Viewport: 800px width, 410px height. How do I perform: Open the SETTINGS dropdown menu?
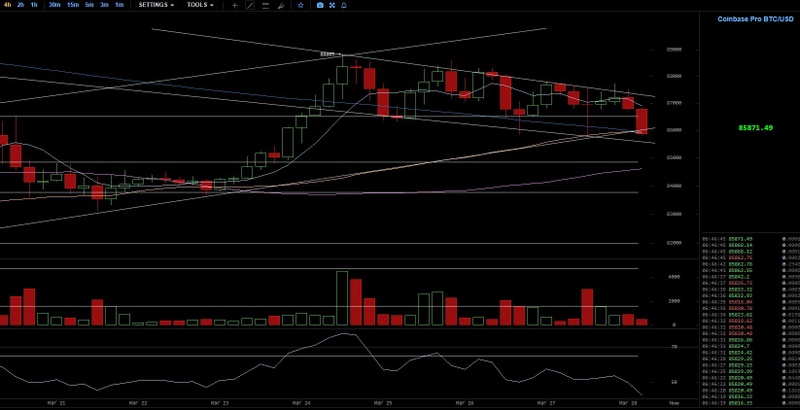click(156, 5)
